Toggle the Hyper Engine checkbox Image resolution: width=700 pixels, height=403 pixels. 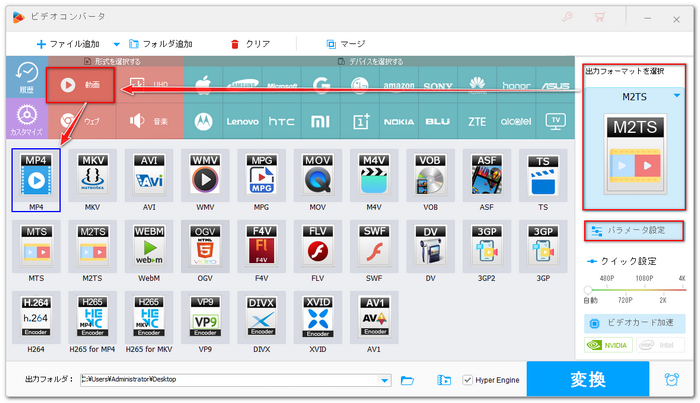467,380
